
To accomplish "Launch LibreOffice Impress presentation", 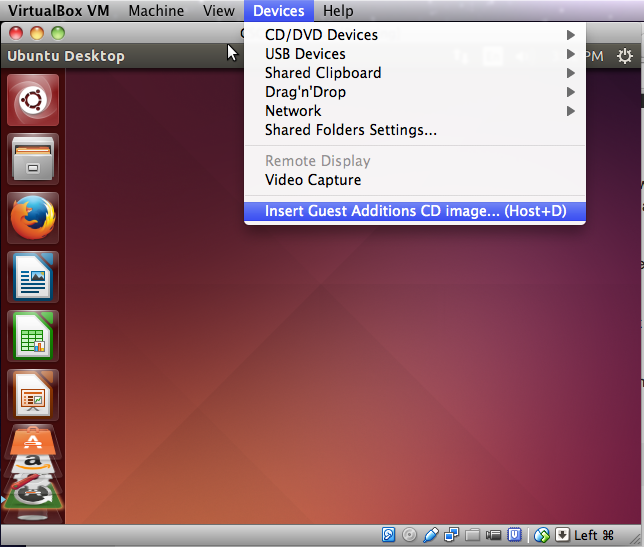I will [33, 395].
